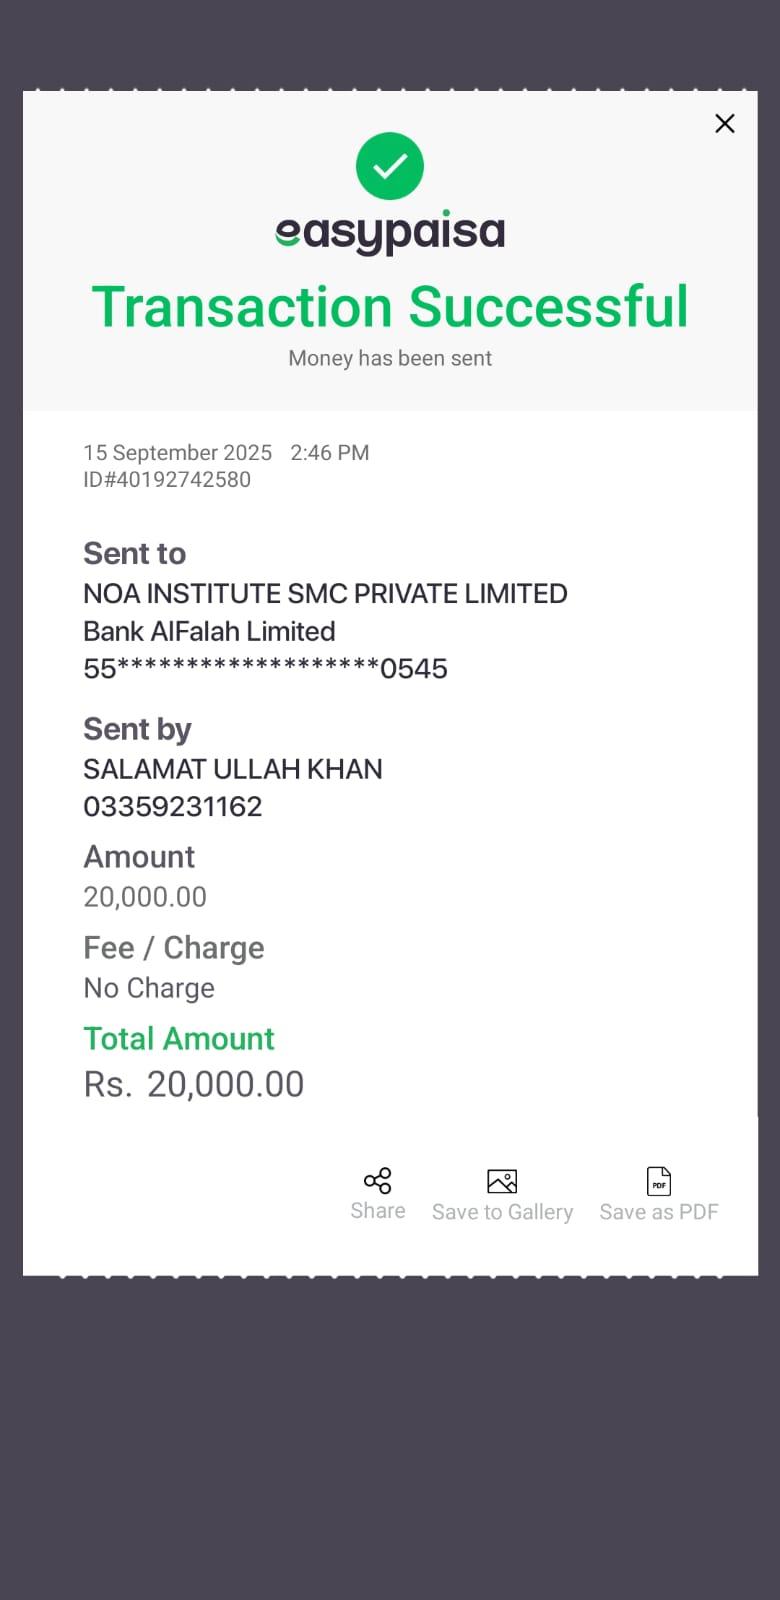Viewport: 780px width, 1600px height.
Task: Click the No Charge fee text
Action: click(149, 988)
